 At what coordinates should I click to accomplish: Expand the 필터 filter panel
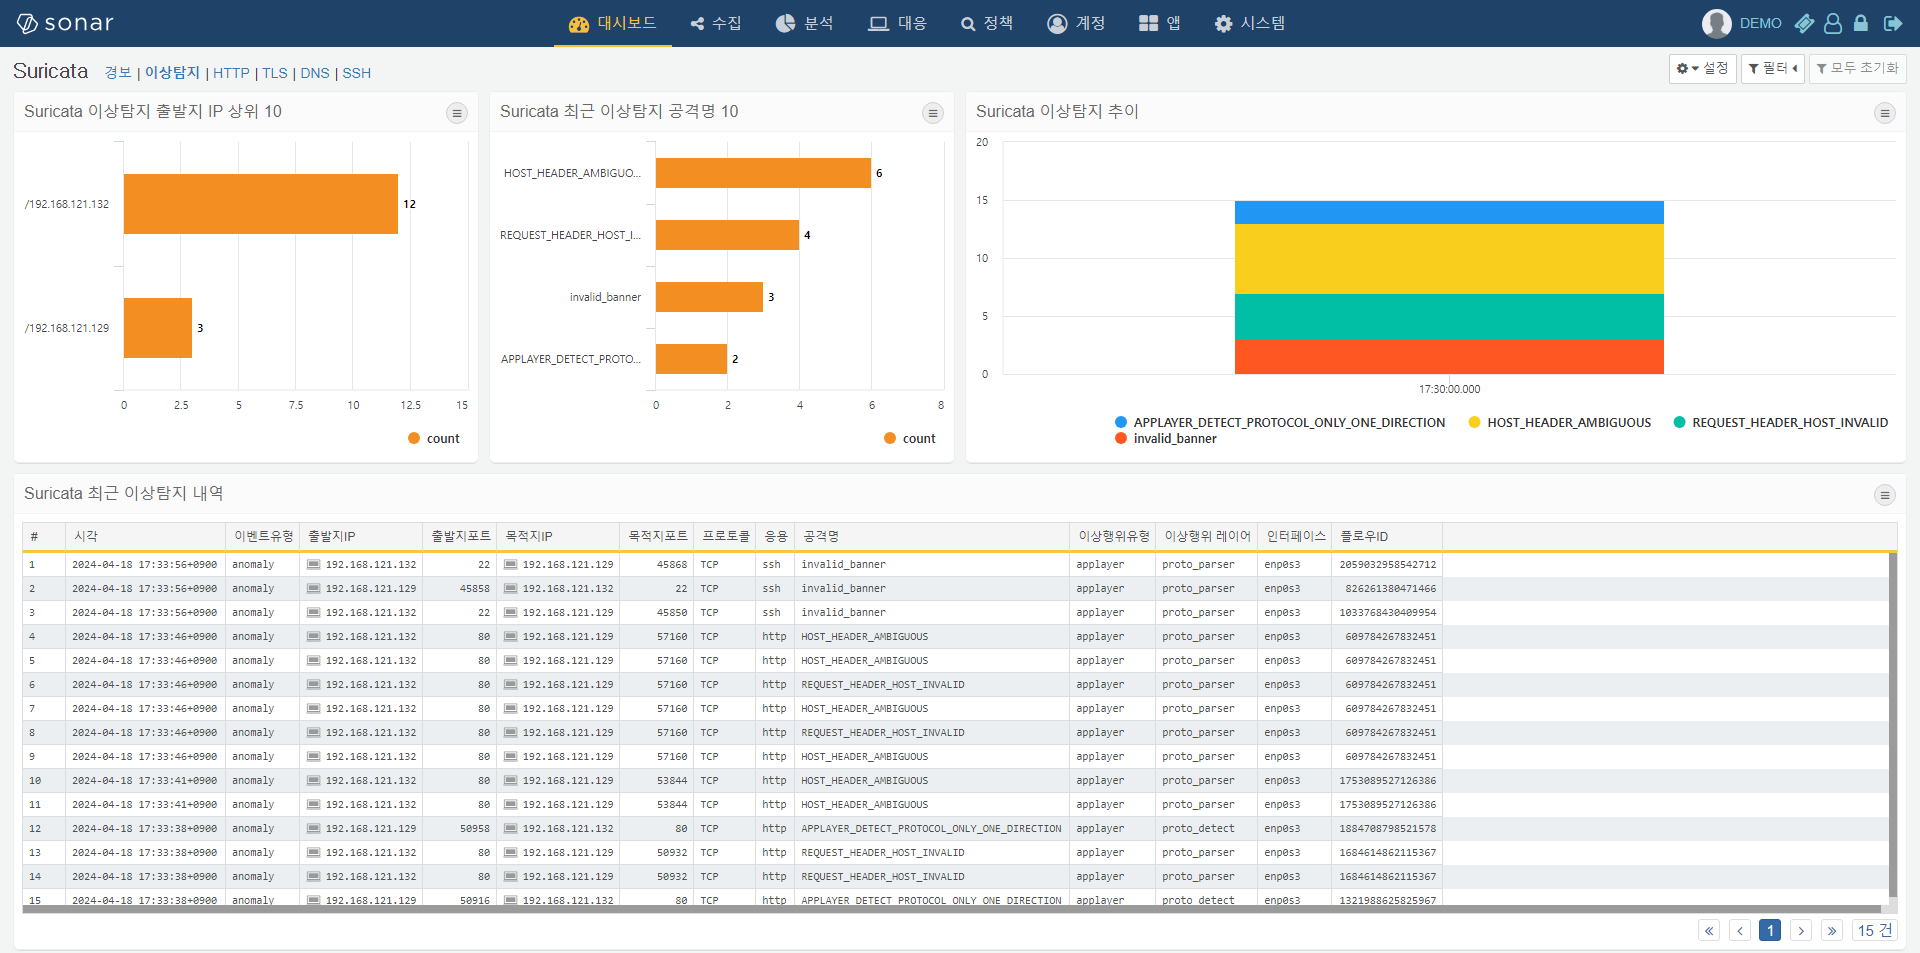coord(1773,68)
